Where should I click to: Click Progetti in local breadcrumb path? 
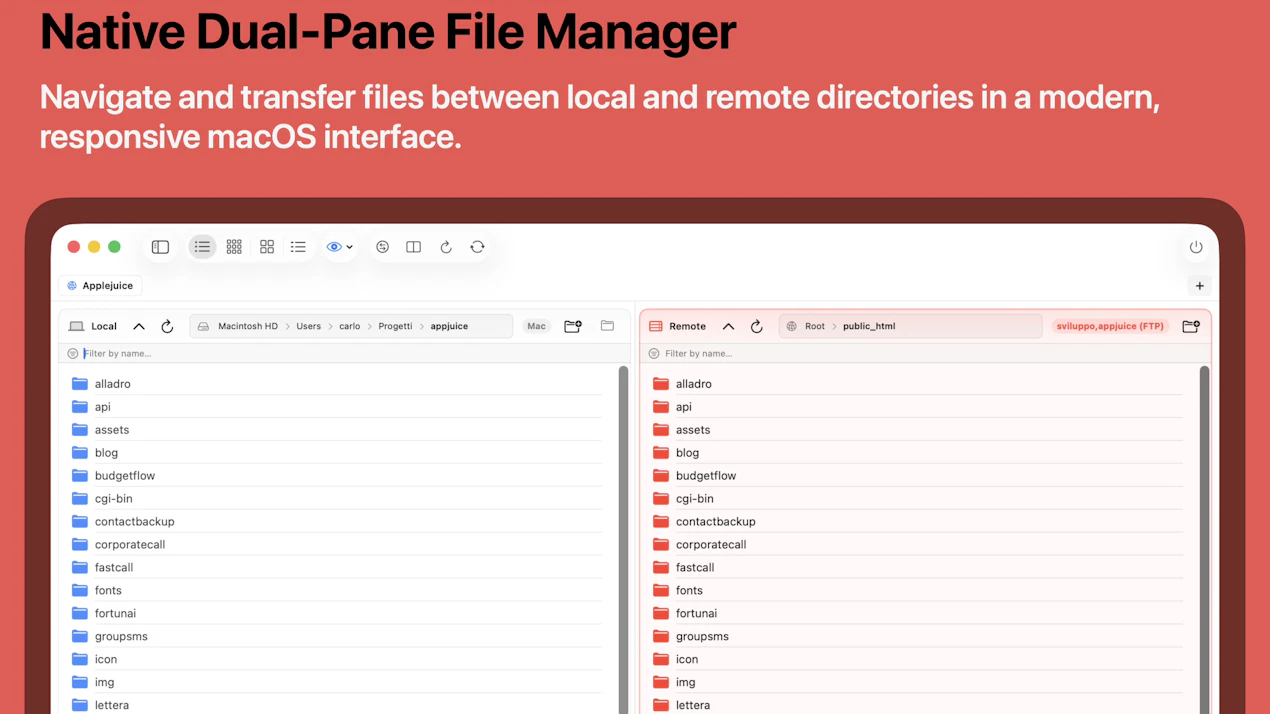click(395, 326)
